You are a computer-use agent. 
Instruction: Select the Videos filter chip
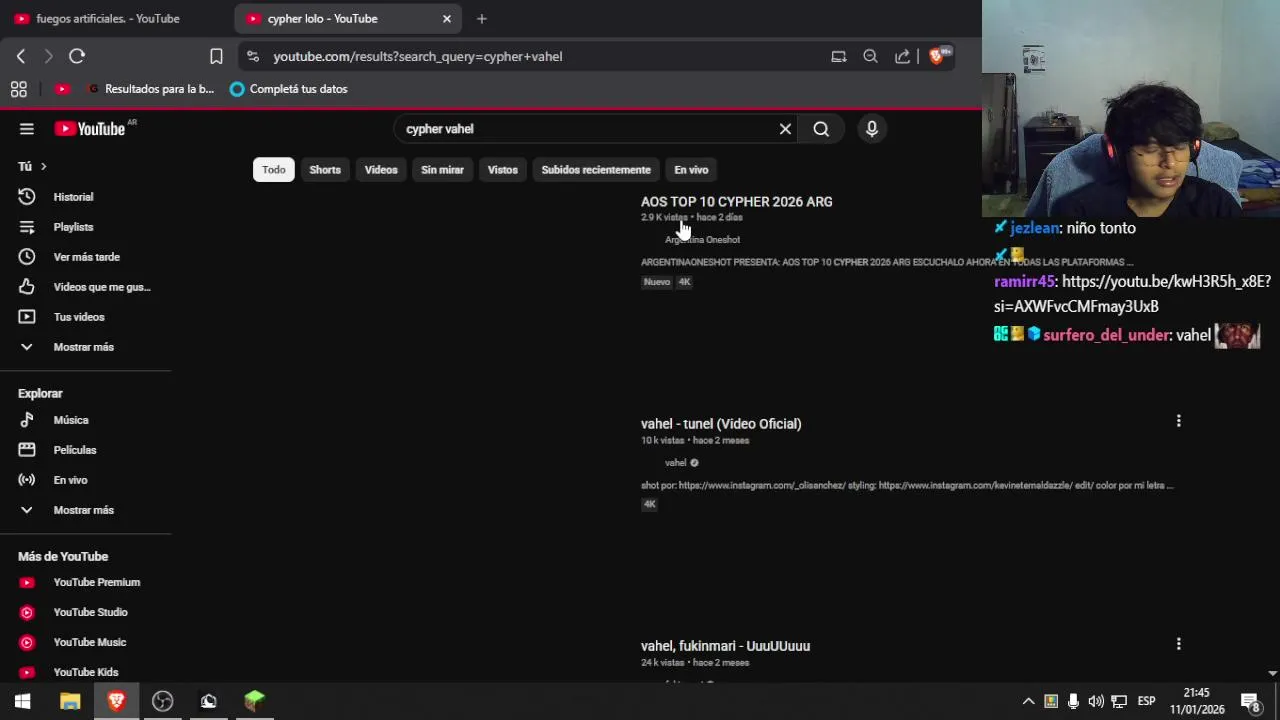[x=381, y=170]
